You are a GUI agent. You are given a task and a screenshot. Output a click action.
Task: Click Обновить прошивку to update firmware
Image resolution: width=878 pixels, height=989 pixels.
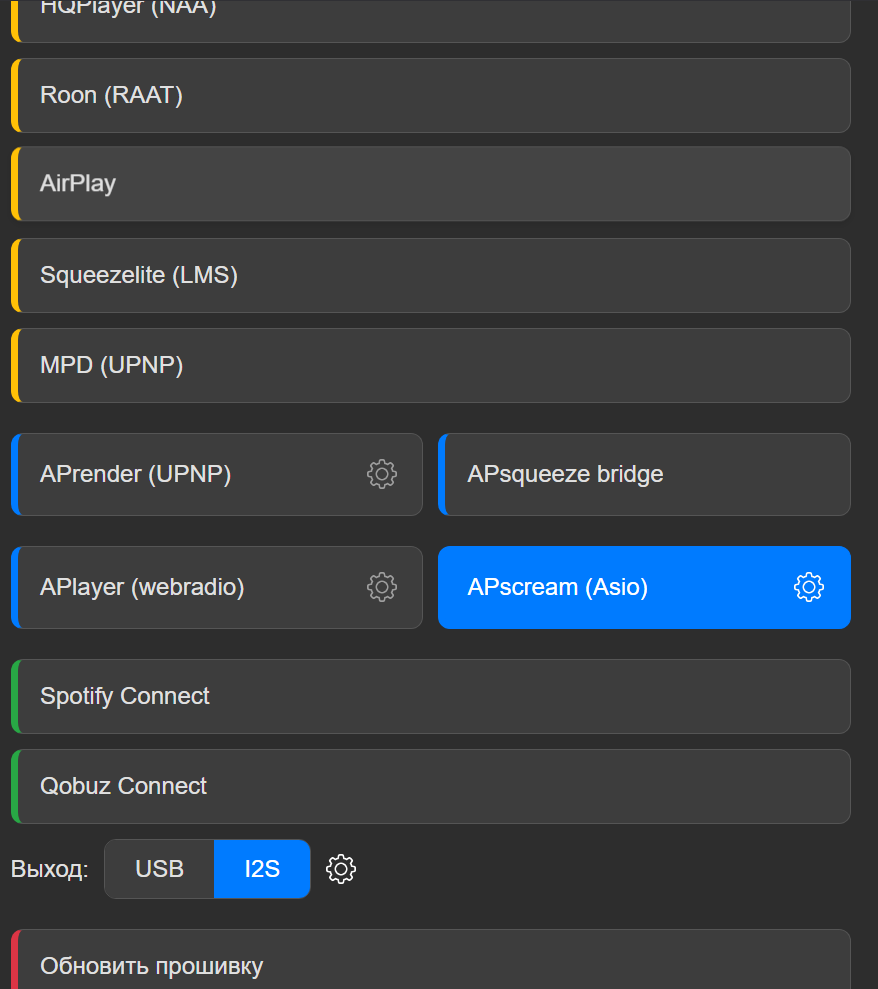[430, 966]
